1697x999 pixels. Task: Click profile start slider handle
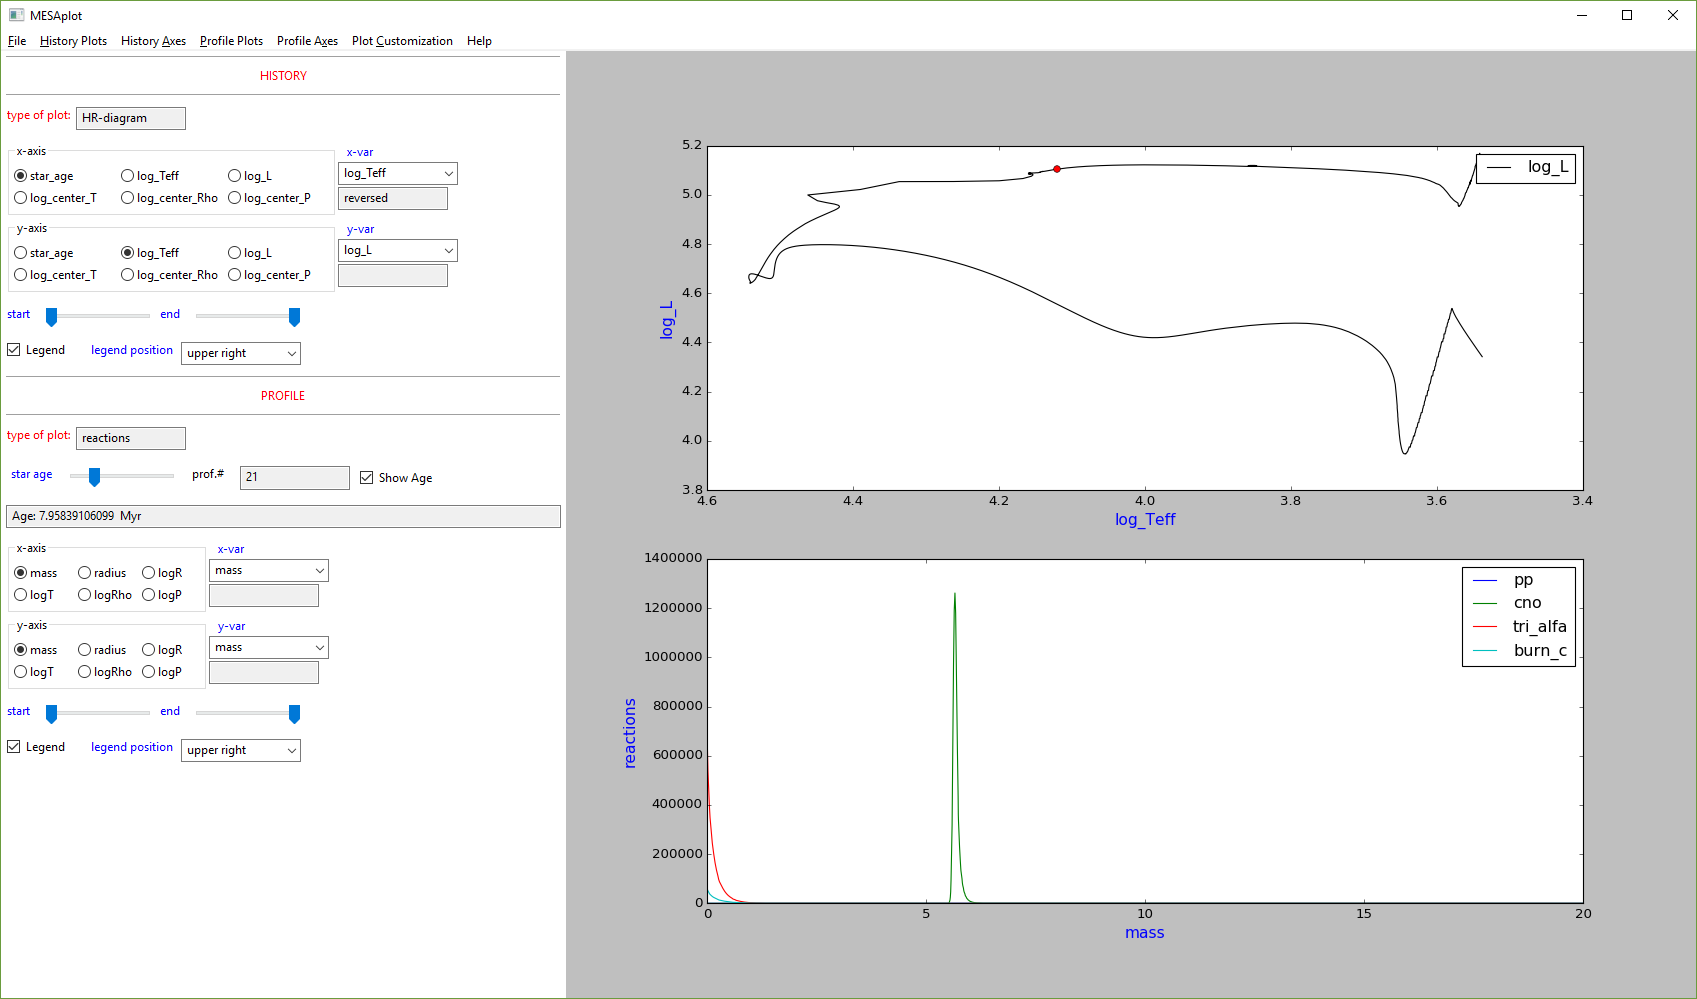(51, 714)
